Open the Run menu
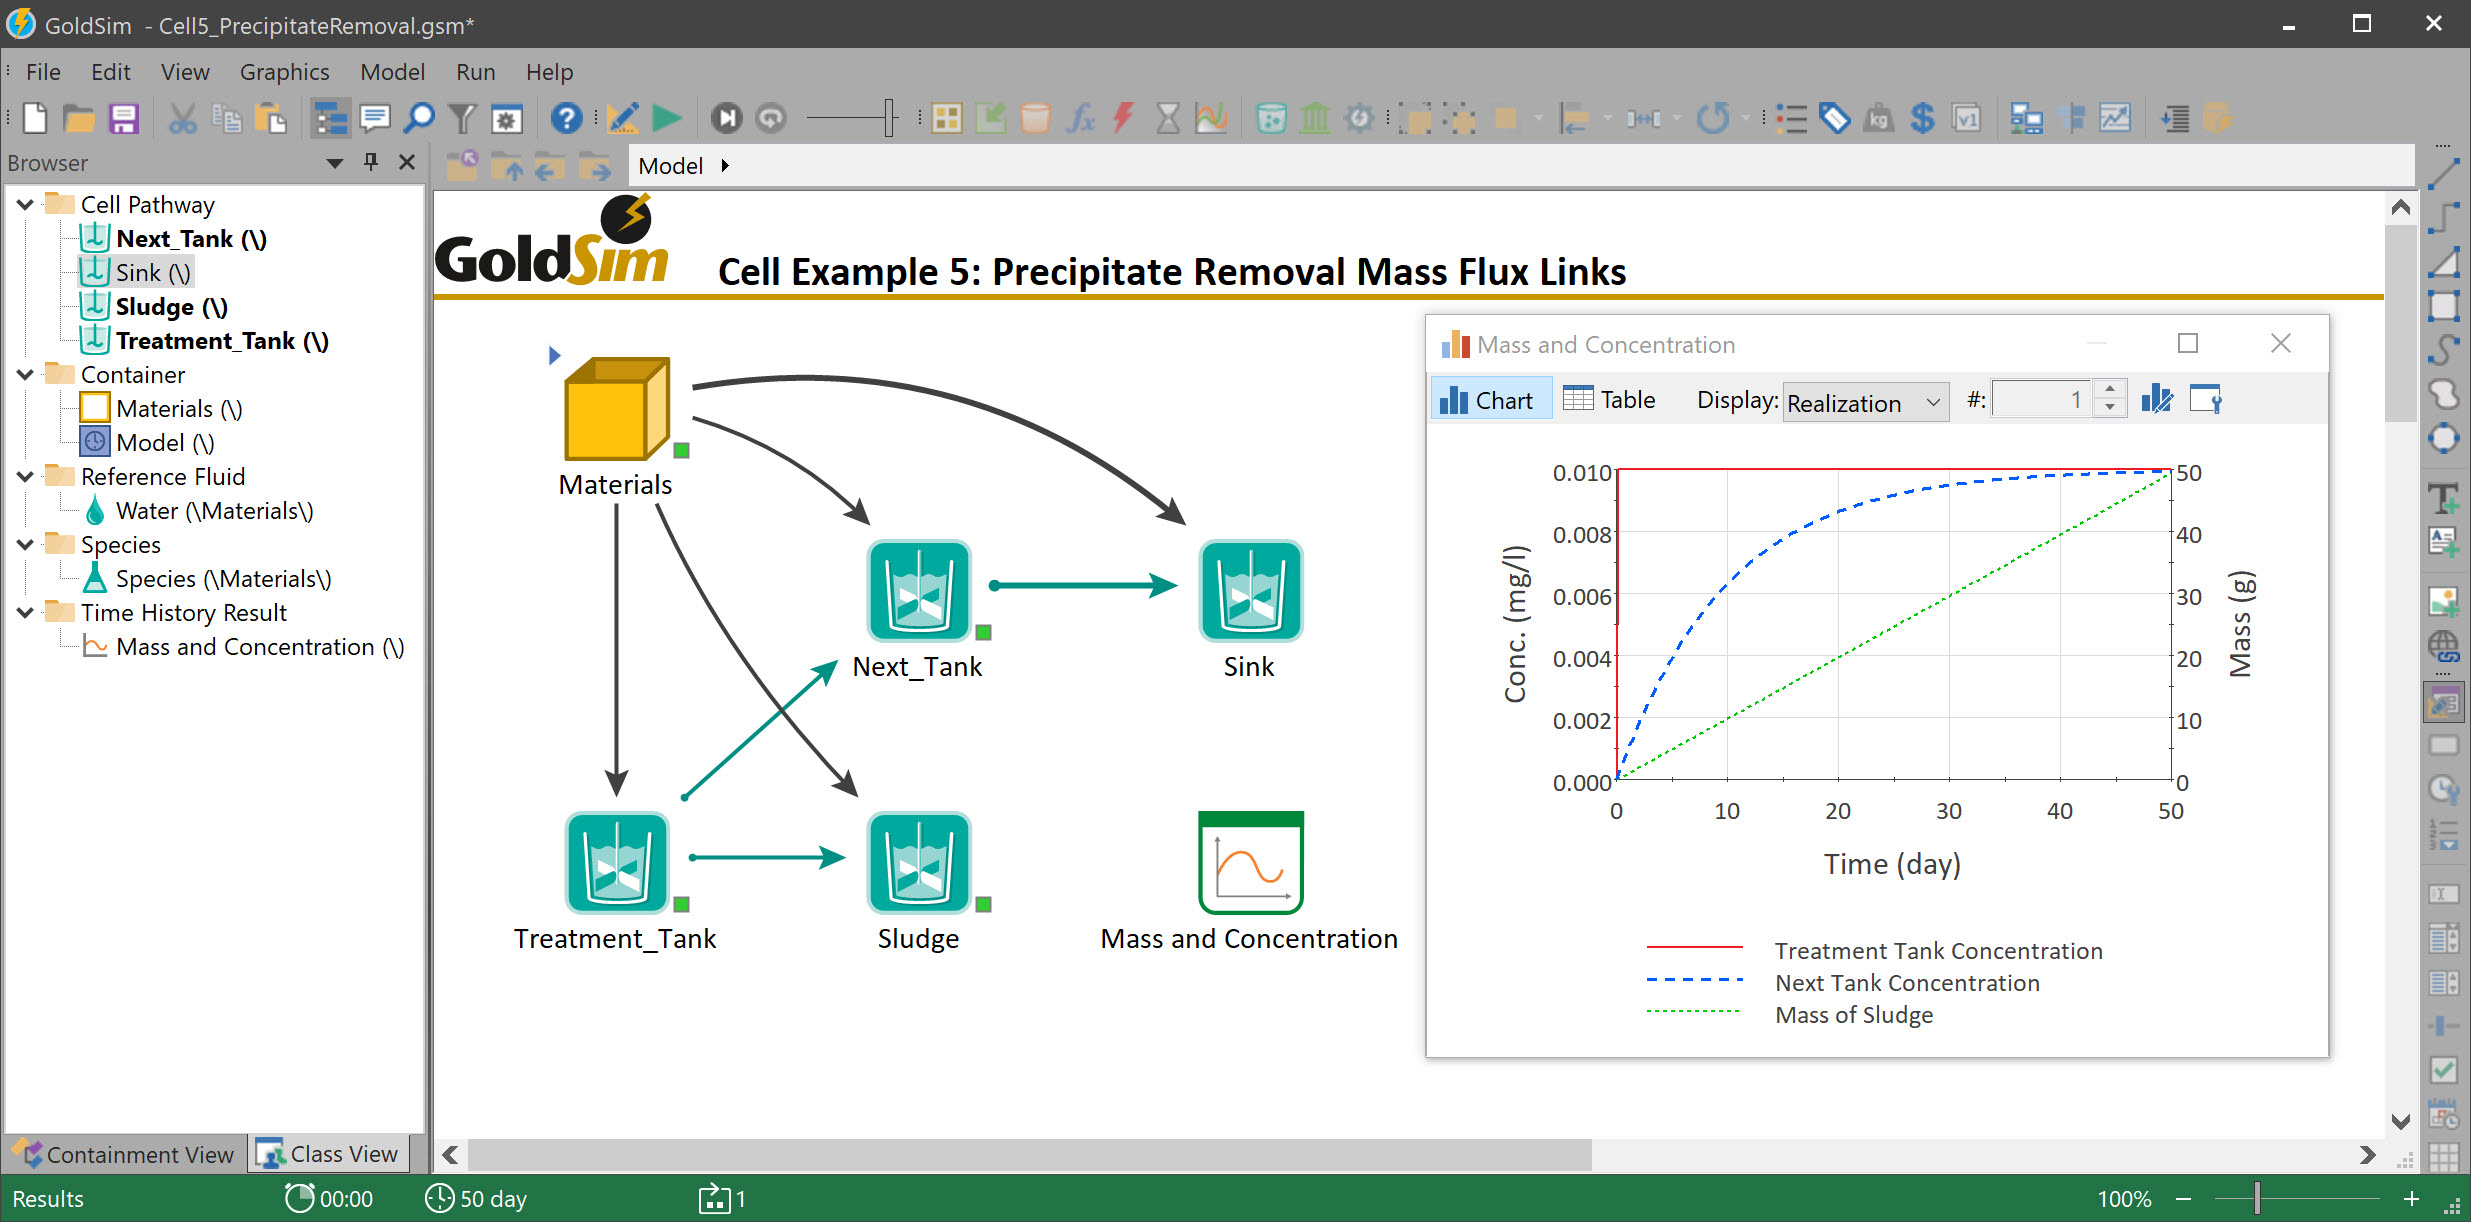Viewport: 2471px width, 1222px height. coord(476,72)
